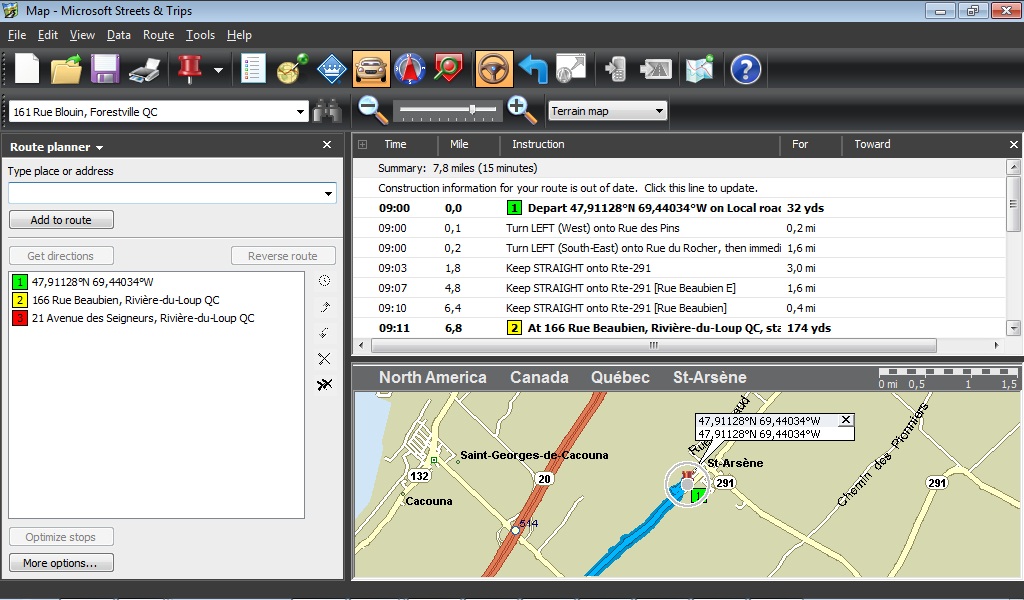Open the Help menu
The image size is (1024, 600).
click(x=239, y=35)
